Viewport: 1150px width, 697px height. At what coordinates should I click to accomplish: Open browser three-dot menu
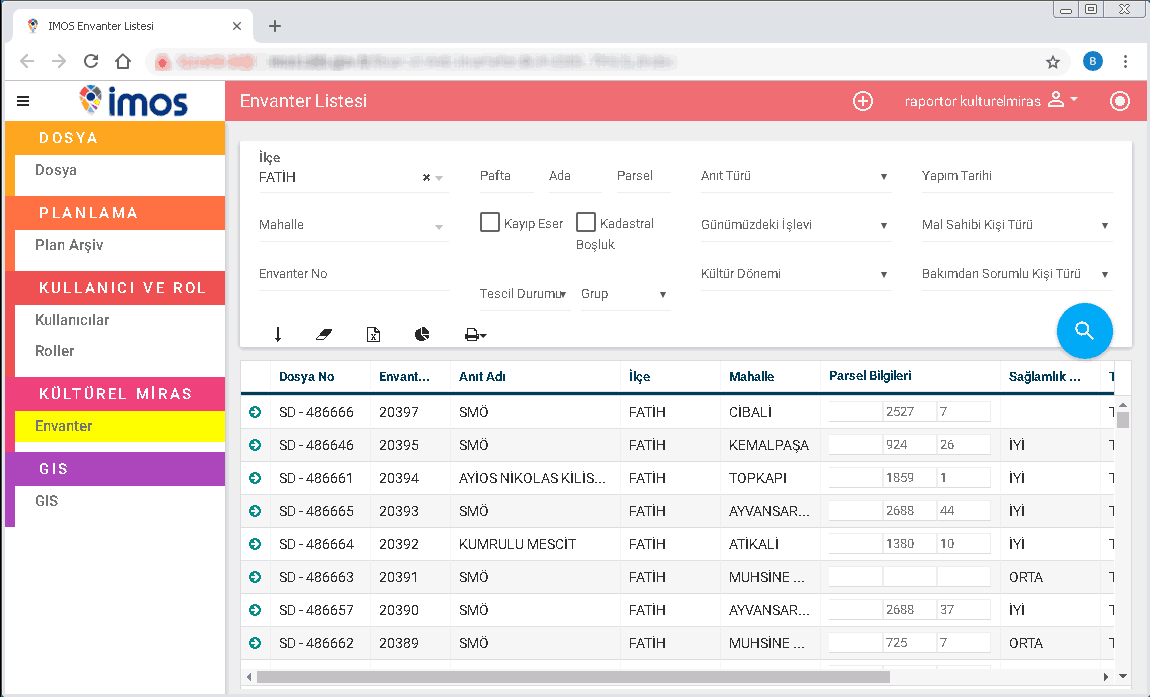tap(1125, 62)
